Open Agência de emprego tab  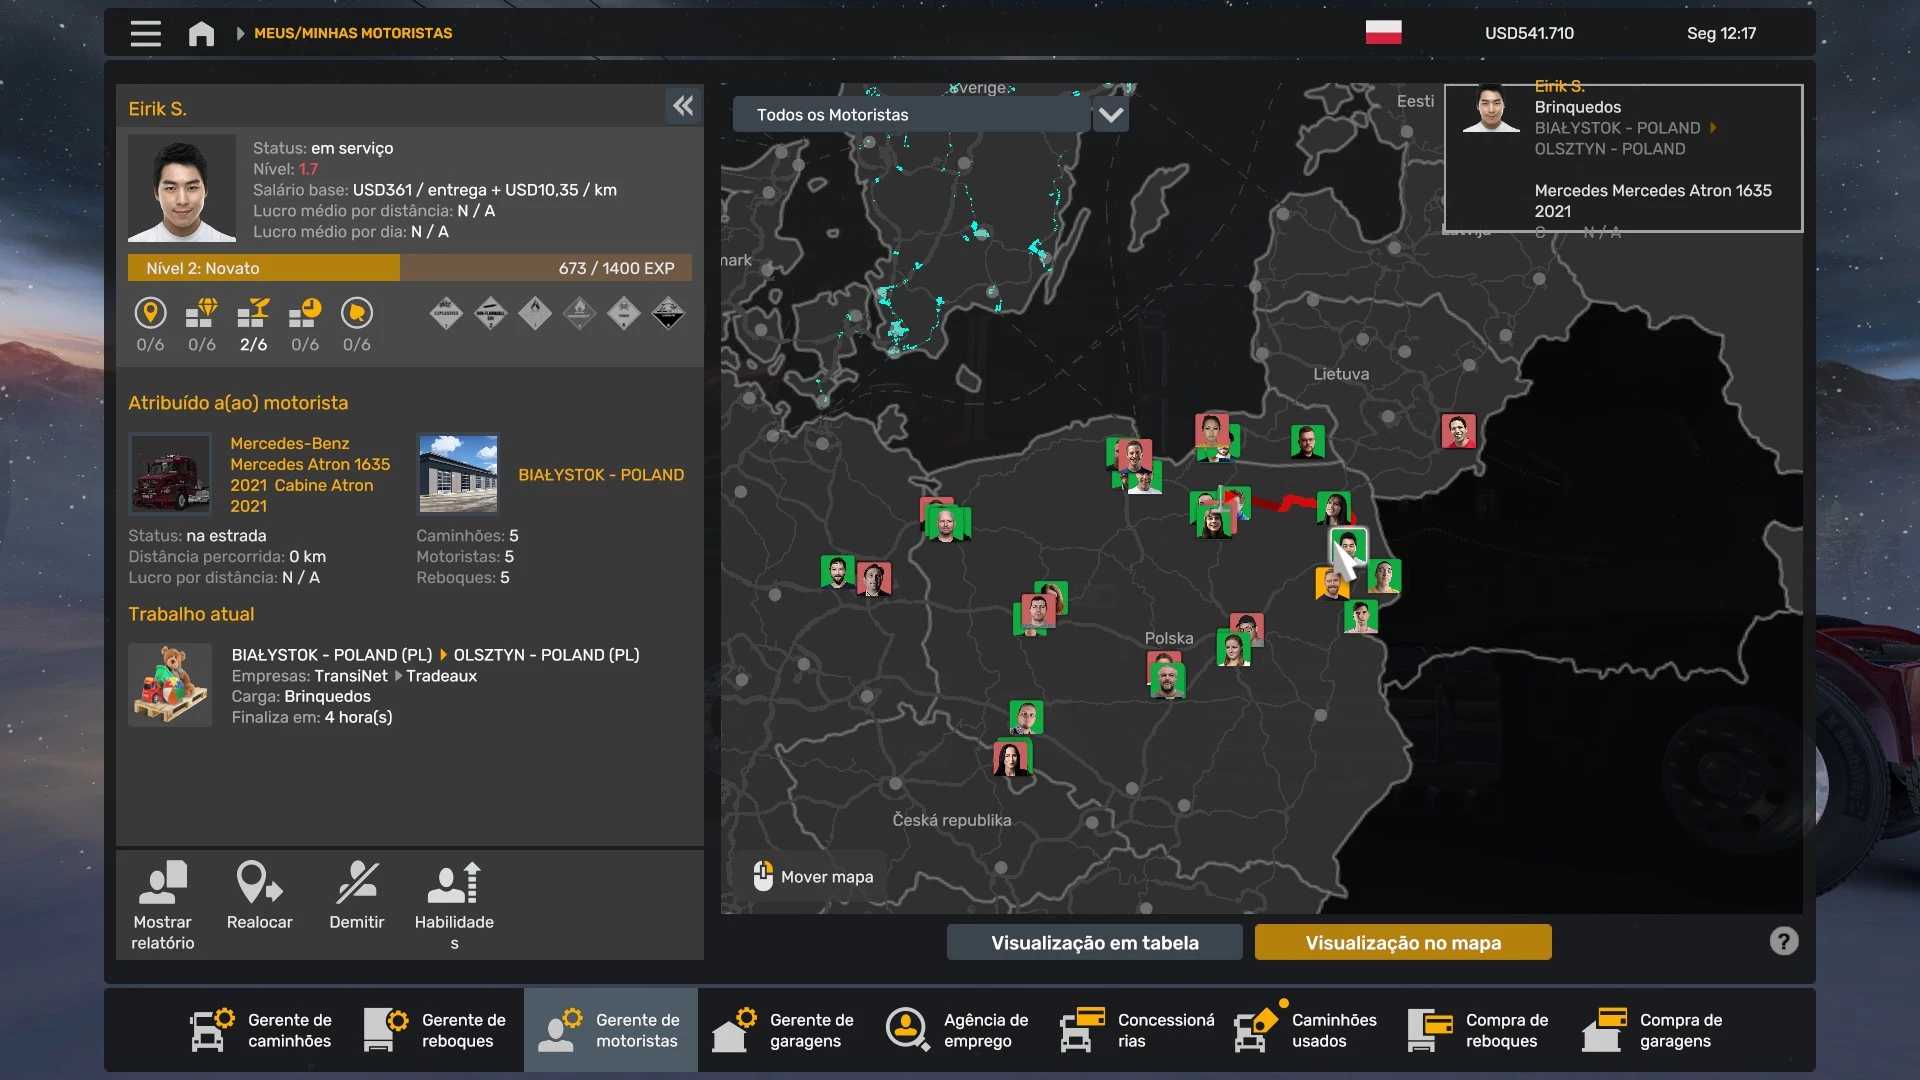[958, 1030]
